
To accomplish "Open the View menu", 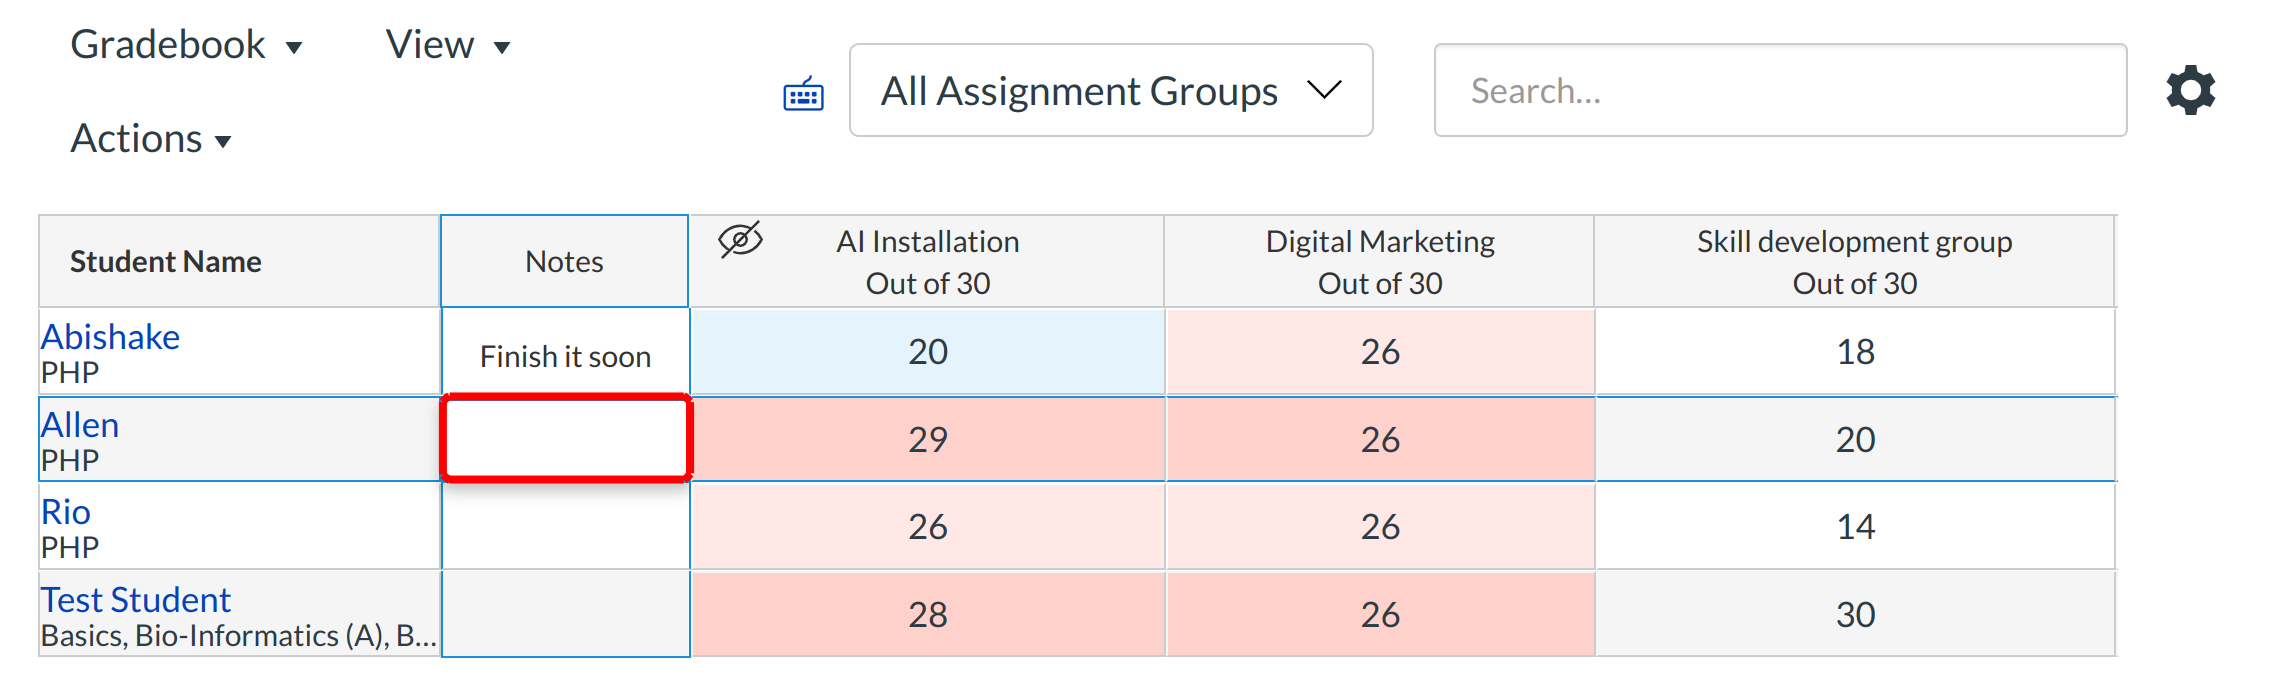I will click(447, 46).
